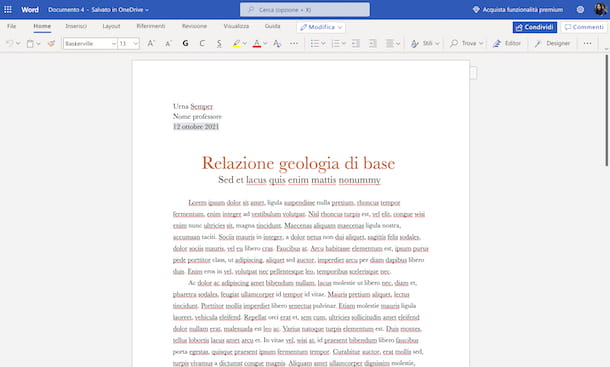Expand the Undo dropdown arrow
610x367 pixels.
click(18, 44)
